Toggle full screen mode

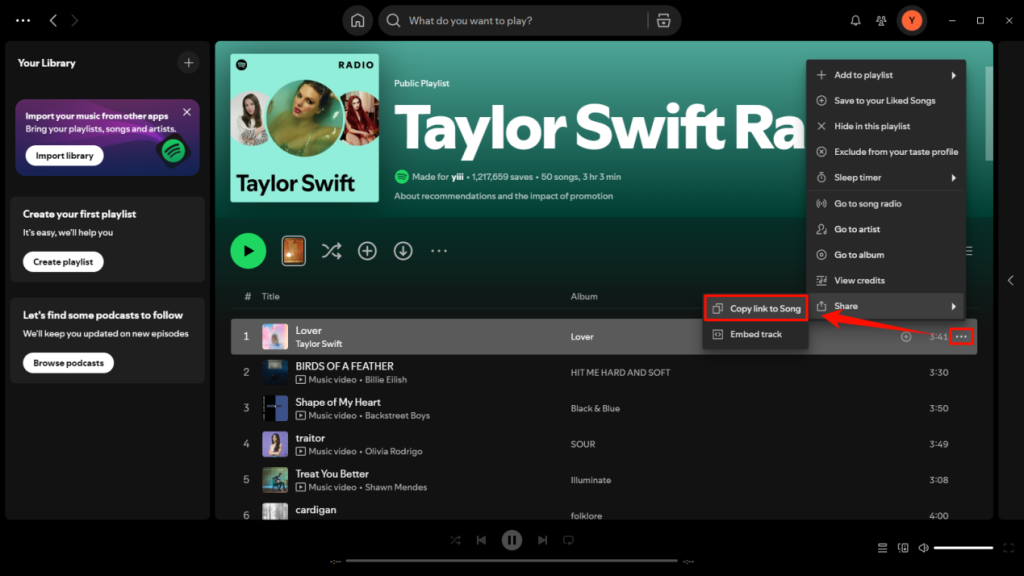pos(1008,548)
